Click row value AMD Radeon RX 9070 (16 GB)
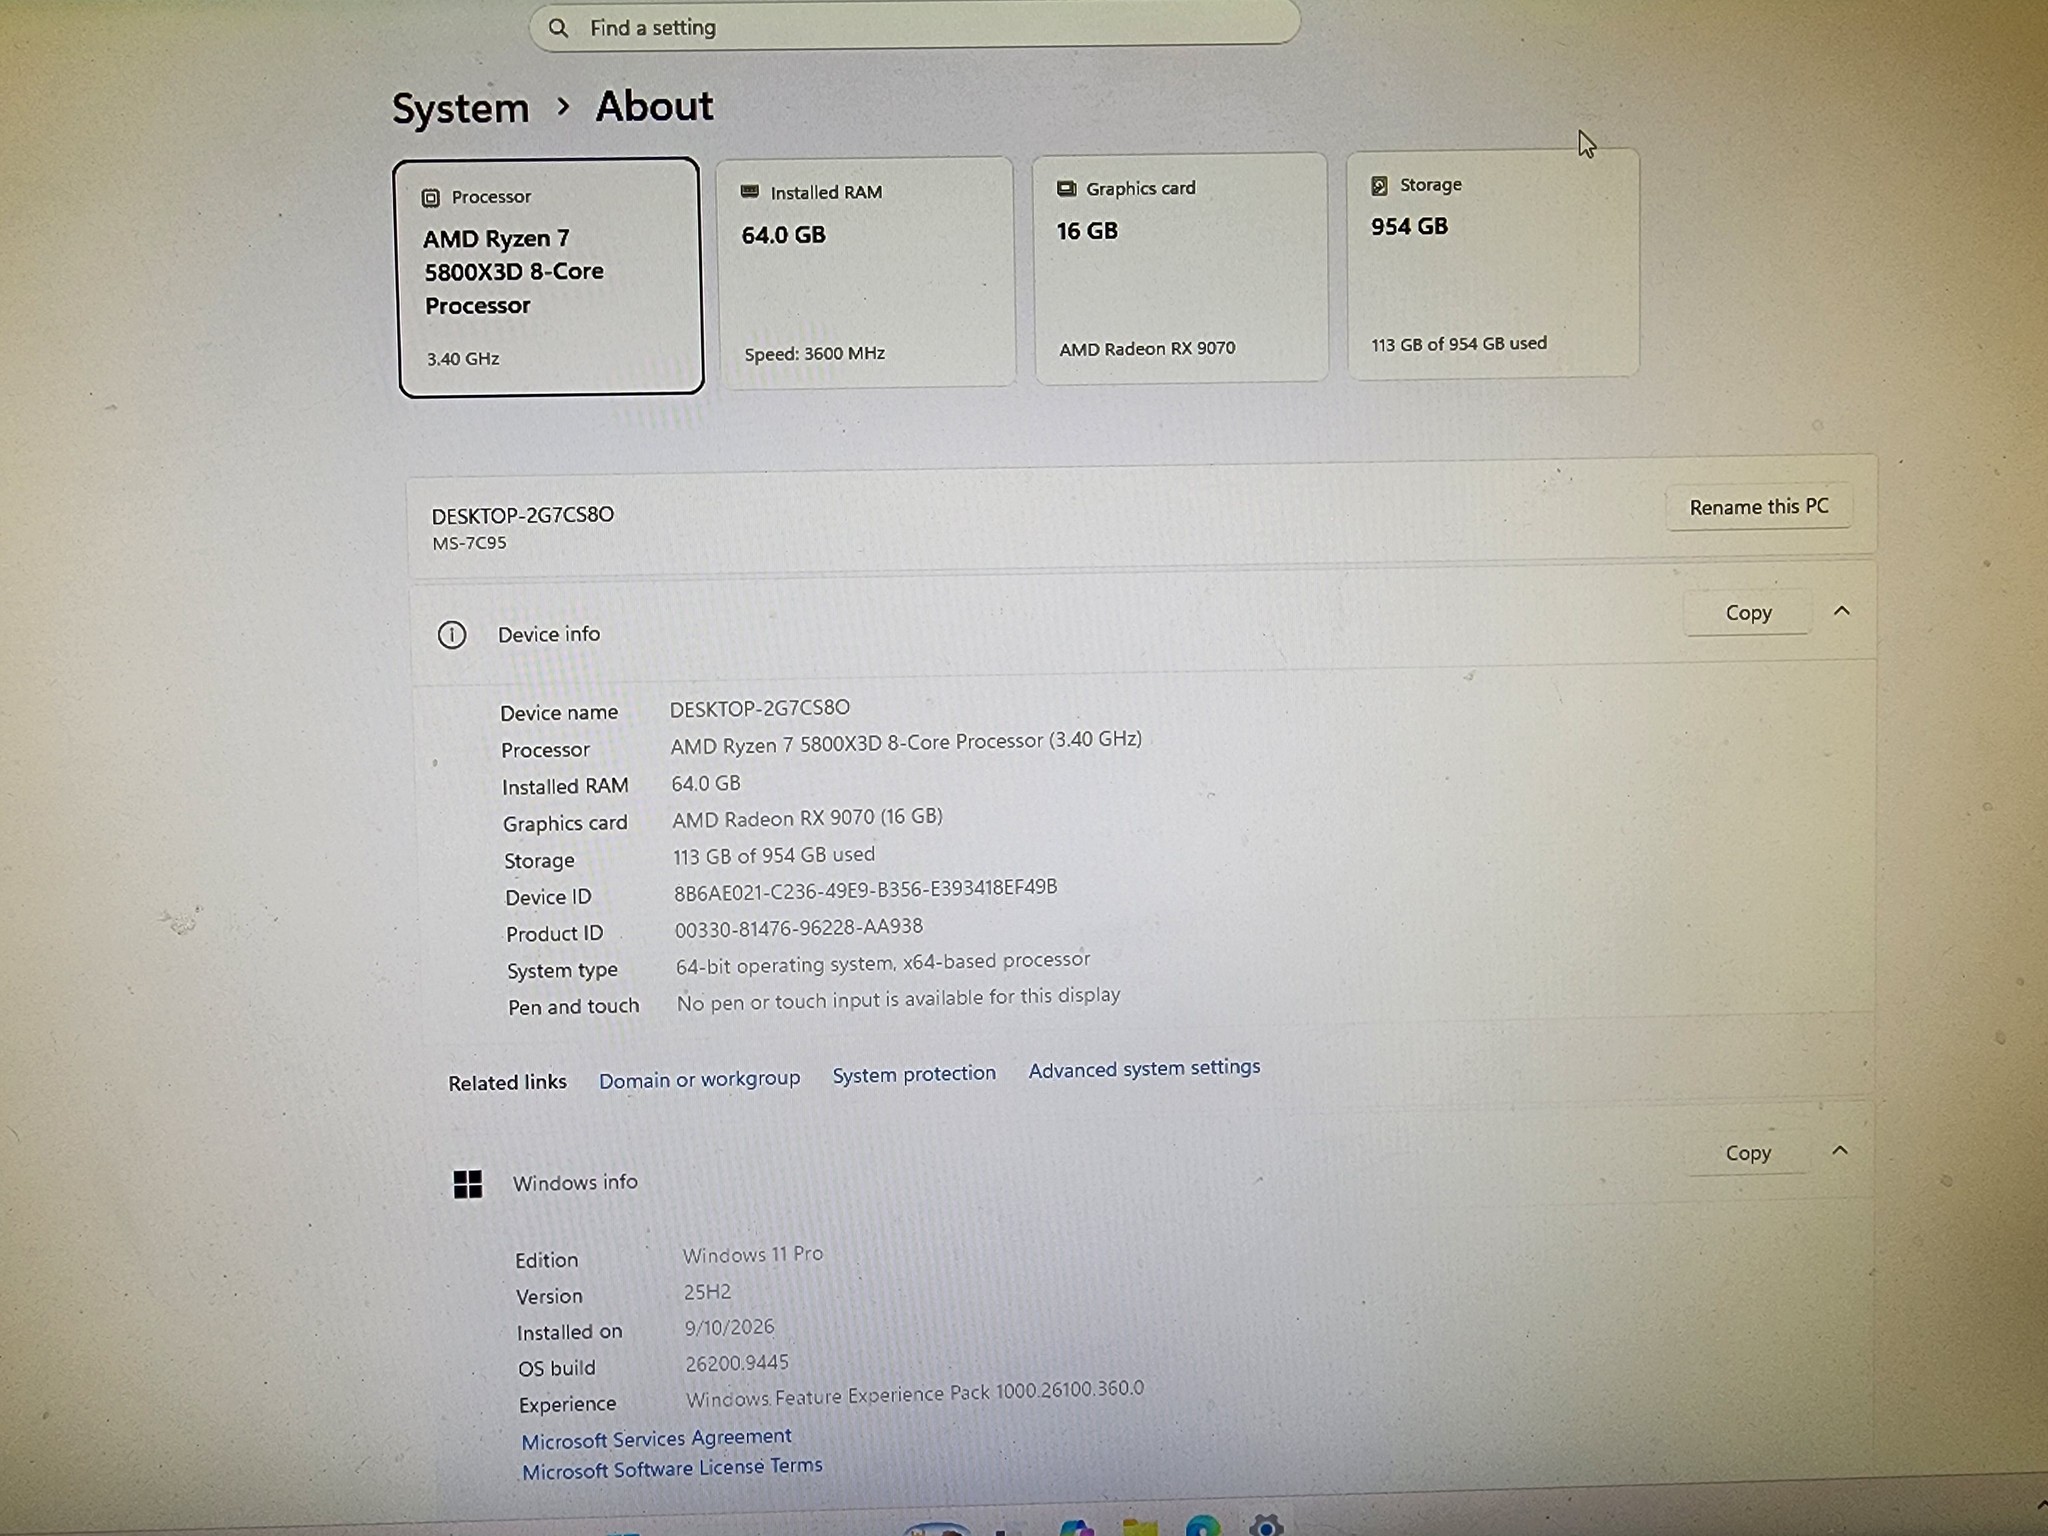This screenshot has width=2048, height=1536. [x=807, y=818]
